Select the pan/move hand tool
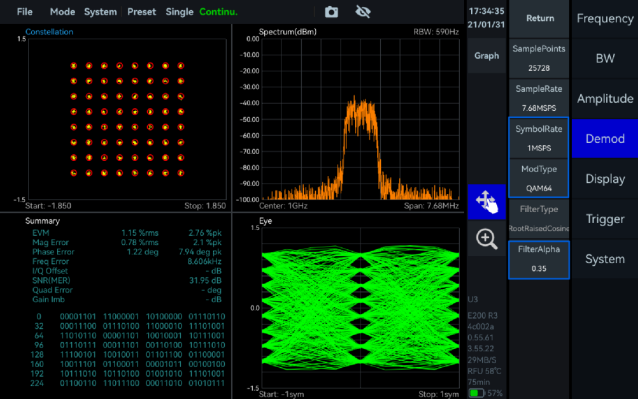 click(486, 202)
